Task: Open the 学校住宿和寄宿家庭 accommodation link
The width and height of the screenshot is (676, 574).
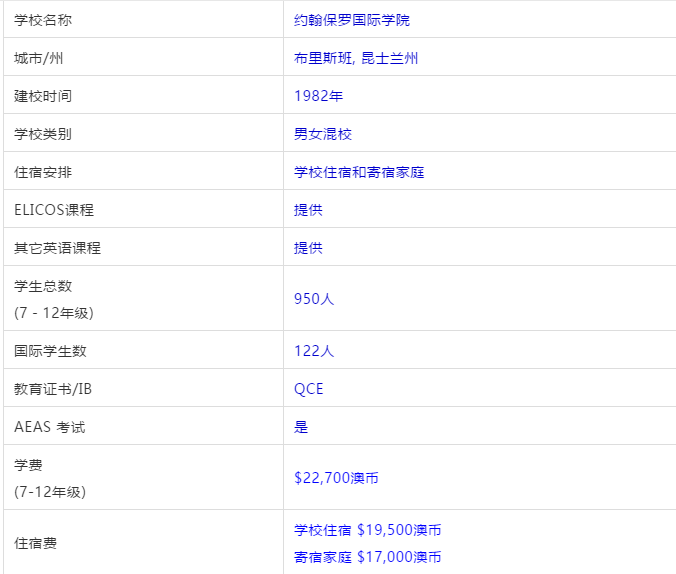Action: pos(359,172)
